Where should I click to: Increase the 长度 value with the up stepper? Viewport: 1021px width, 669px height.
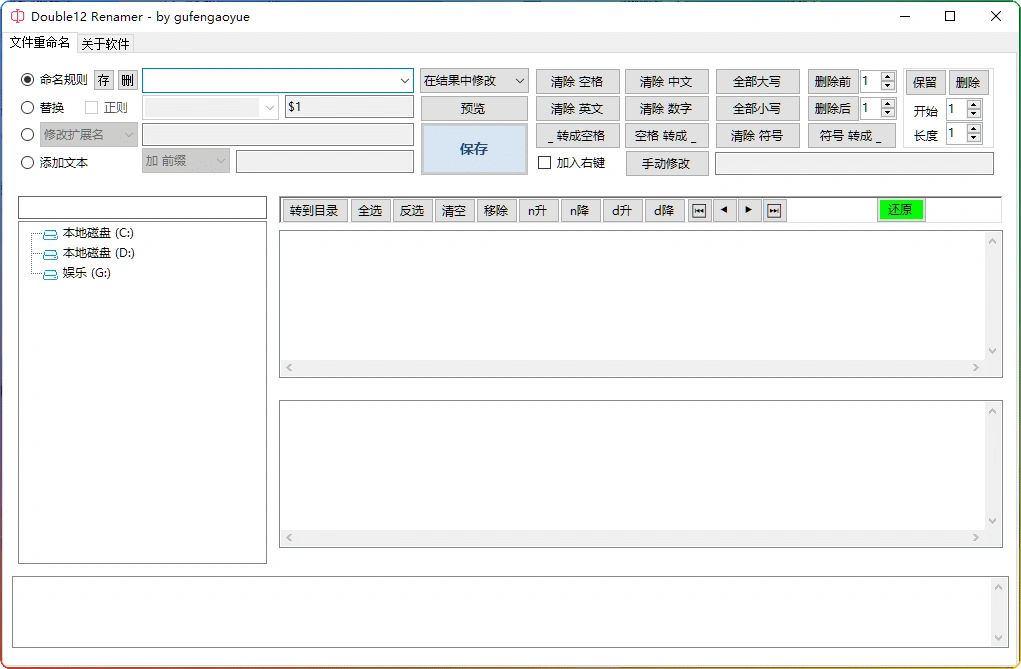pyautogui.click(x=973, y=128)
